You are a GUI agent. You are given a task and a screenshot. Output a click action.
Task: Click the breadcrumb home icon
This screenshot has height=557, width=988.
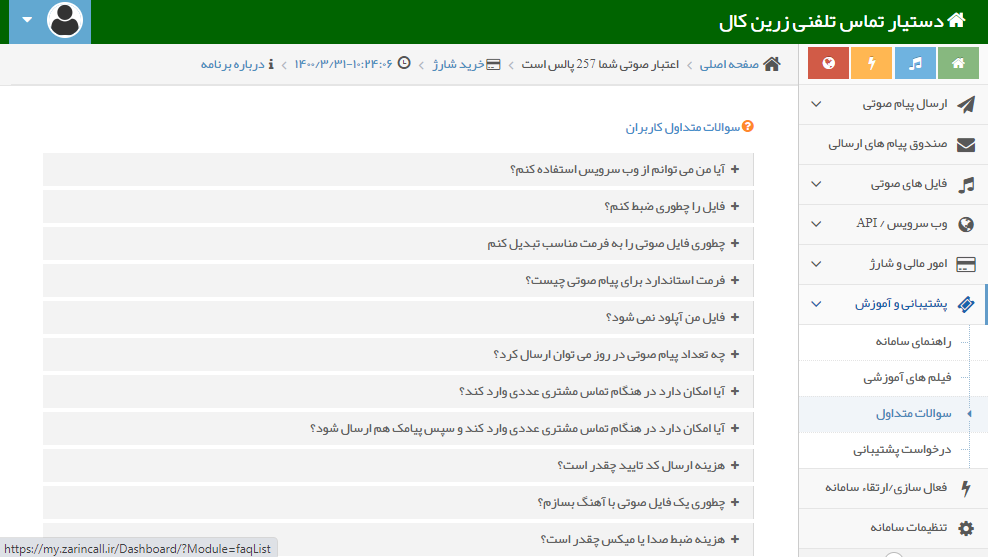click(772, 64)
